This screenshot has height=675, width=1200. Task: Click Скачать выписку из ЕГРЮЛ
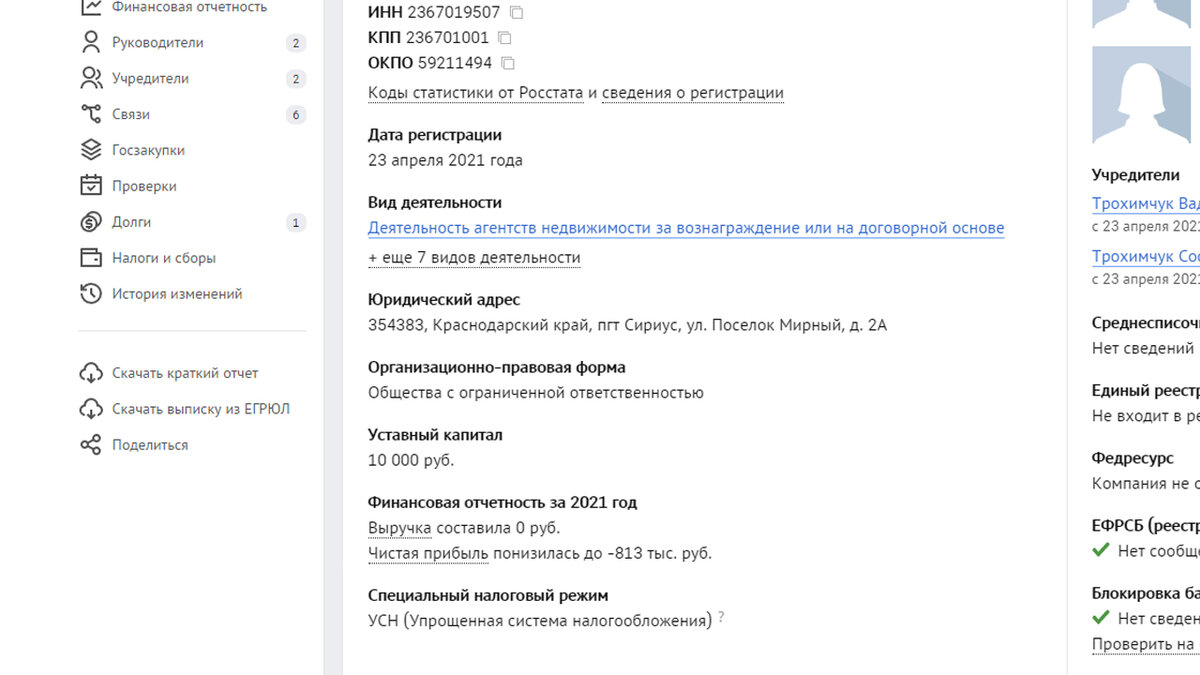[201, 410]
